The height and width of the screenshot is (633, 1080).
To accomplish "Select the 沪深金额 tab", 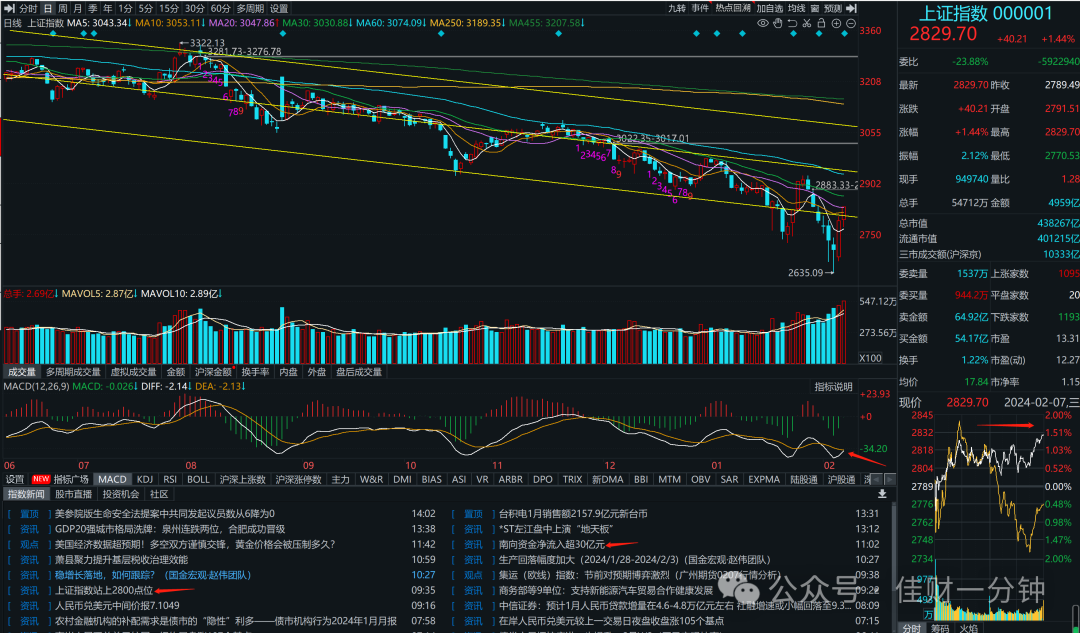I will tap(213, 372).
